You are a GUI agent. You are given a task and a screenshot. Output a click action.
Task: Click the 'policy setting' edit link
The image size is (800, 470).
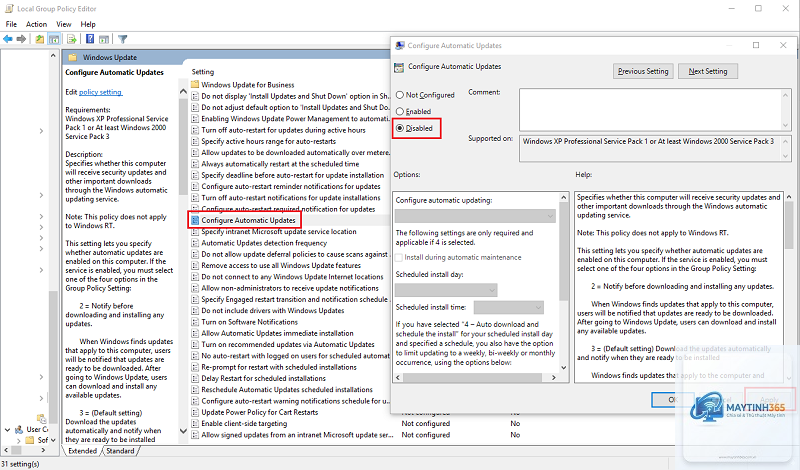pos(101,92)
